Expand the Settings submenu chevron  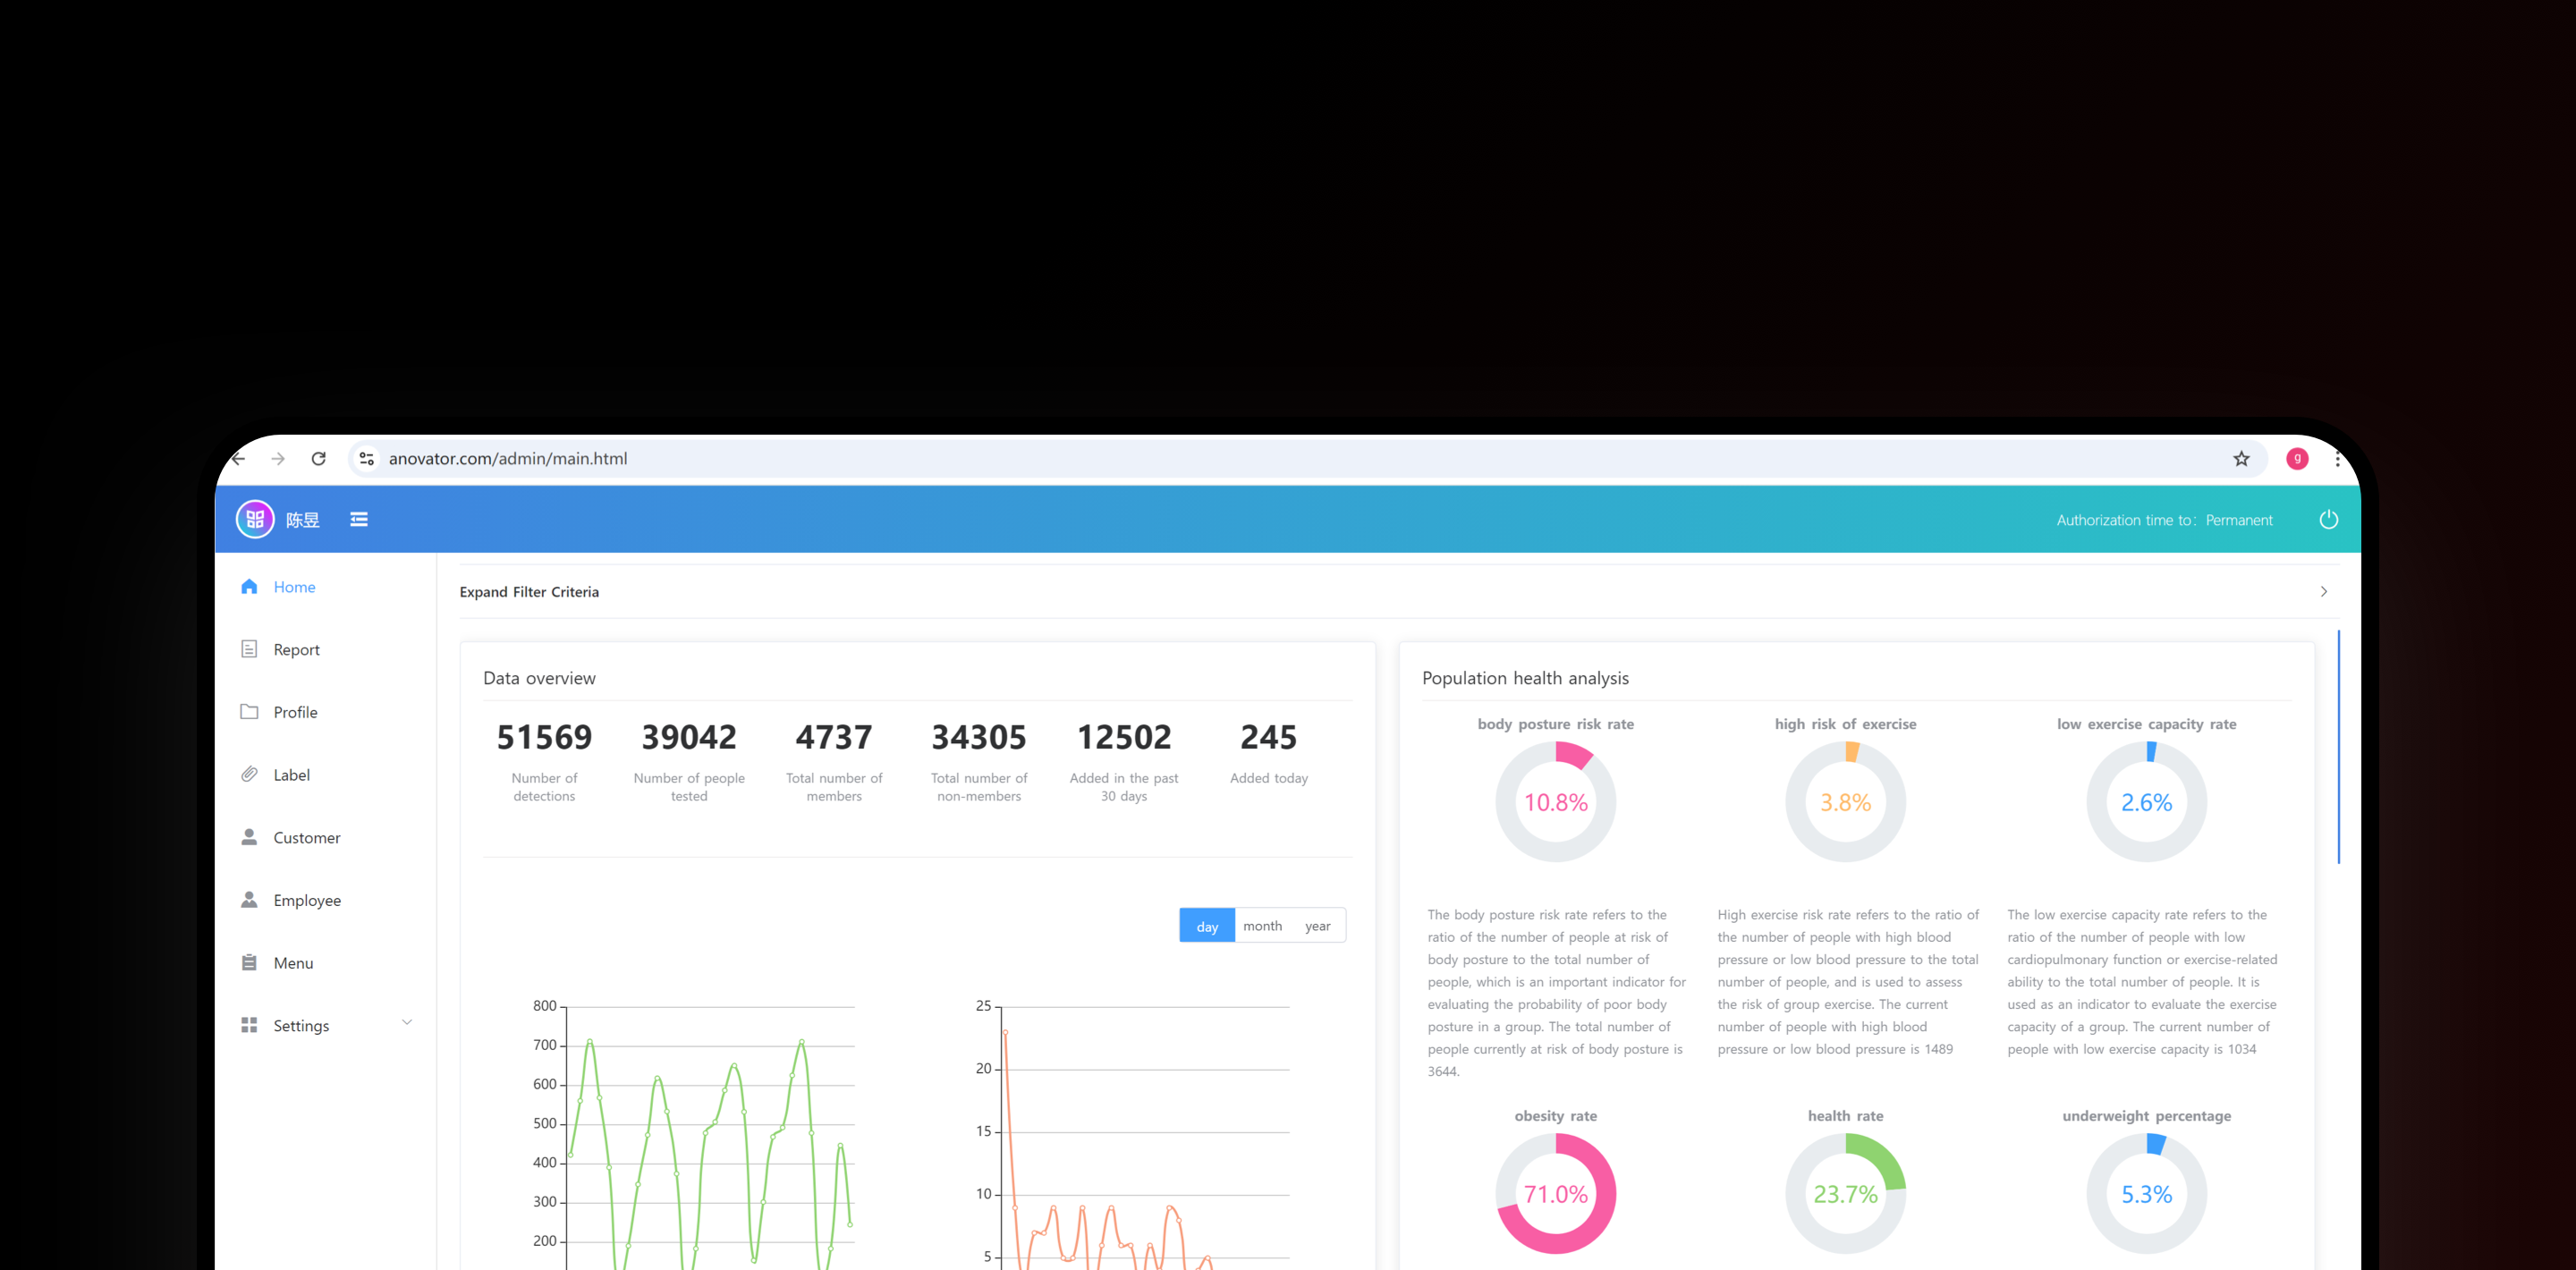(407, 1023)
